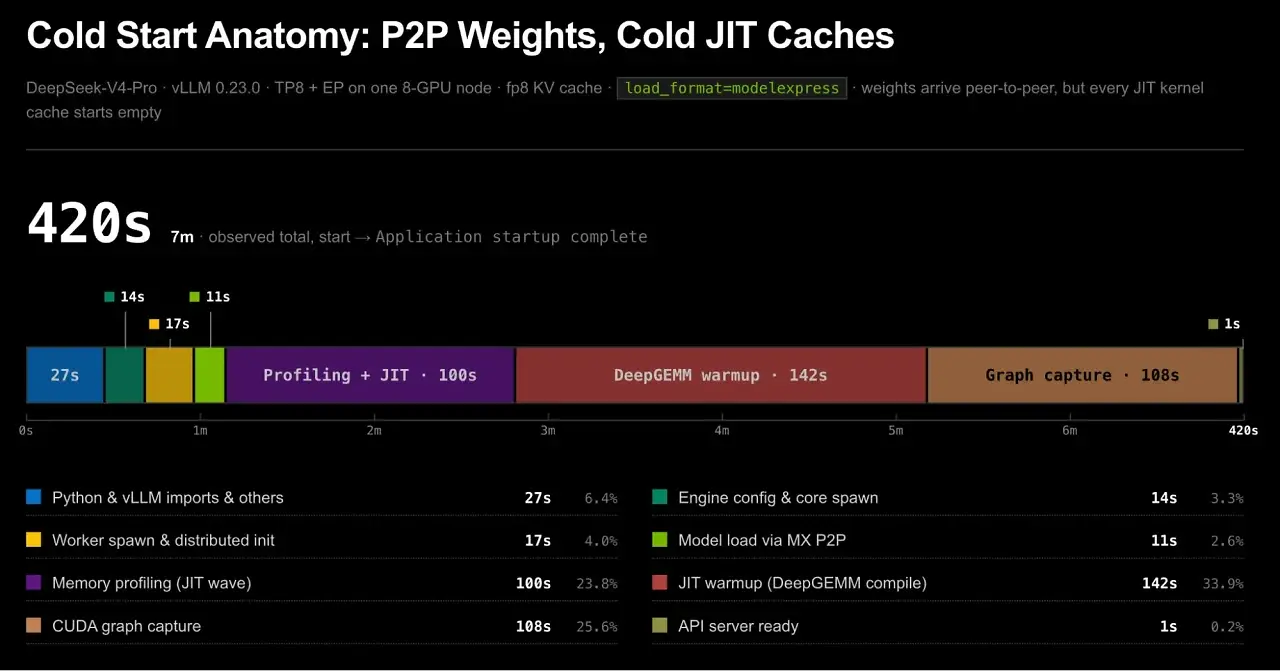
Task: Click the teal Engine config legend swatch
Action: point(660,497)
